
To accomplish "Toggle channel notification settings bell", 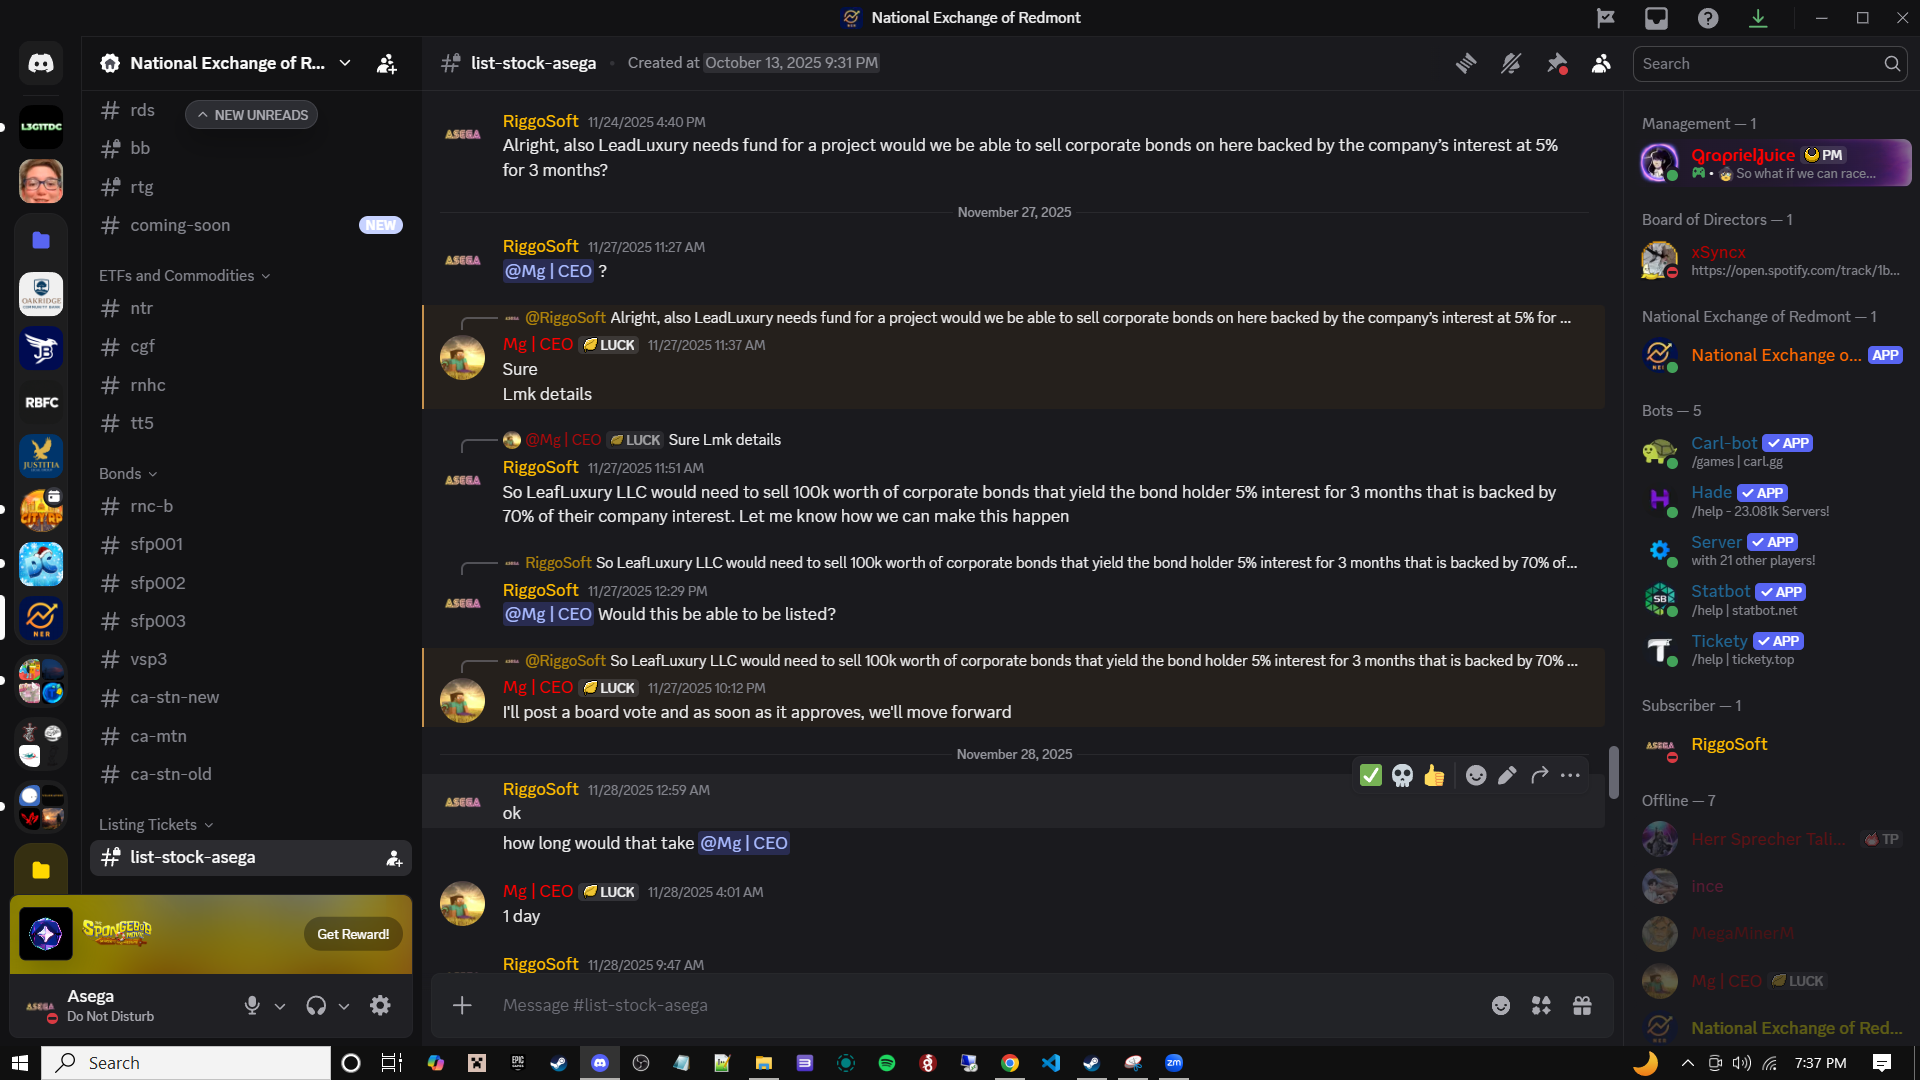I will pos(1510,62).
